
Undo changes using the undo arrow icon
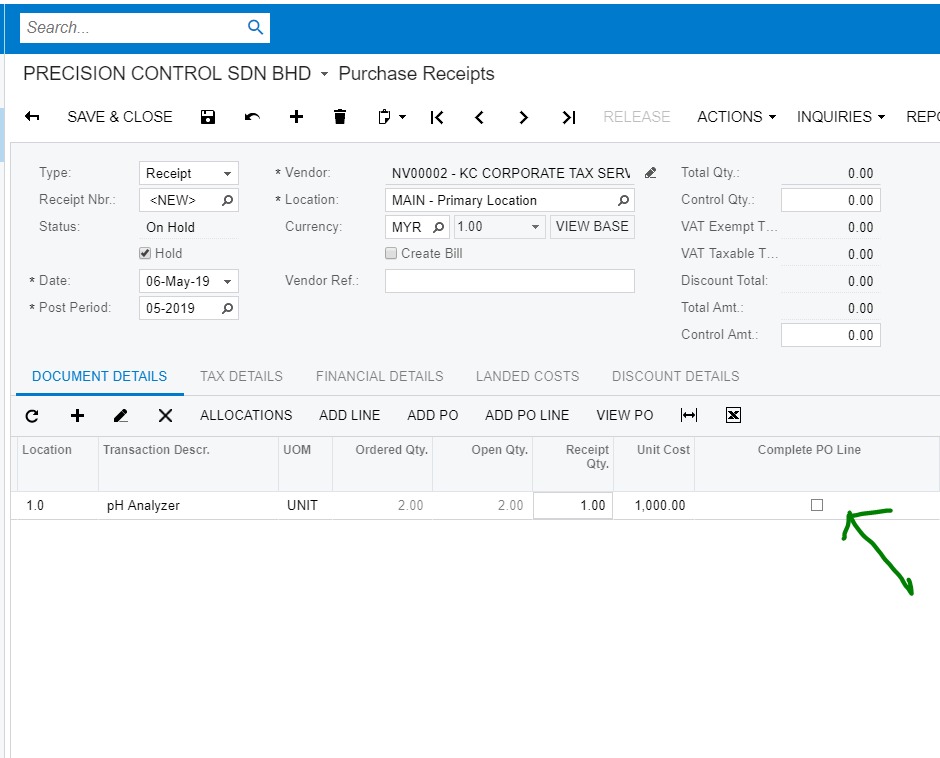pos(252,117)
